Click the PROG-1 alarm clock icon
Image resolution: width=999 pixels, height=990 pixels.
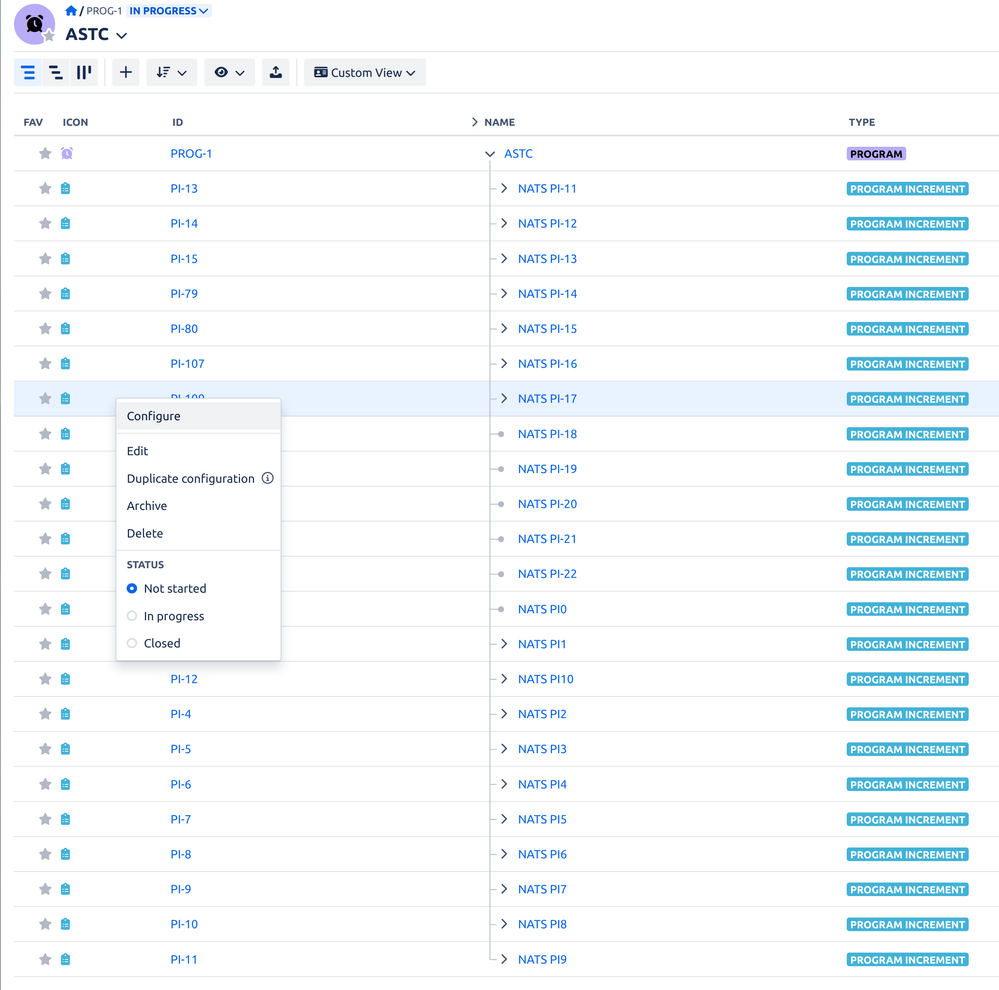[x=67, y=154]
